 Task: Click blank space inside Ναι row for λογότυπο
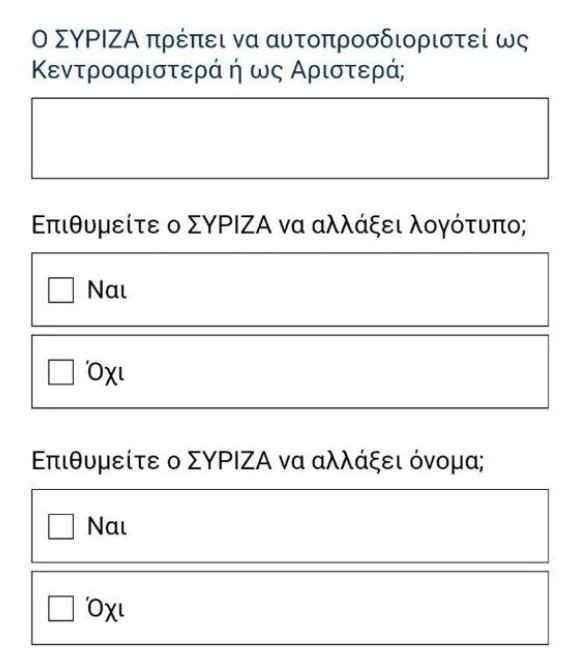click(x=335, y=290)
